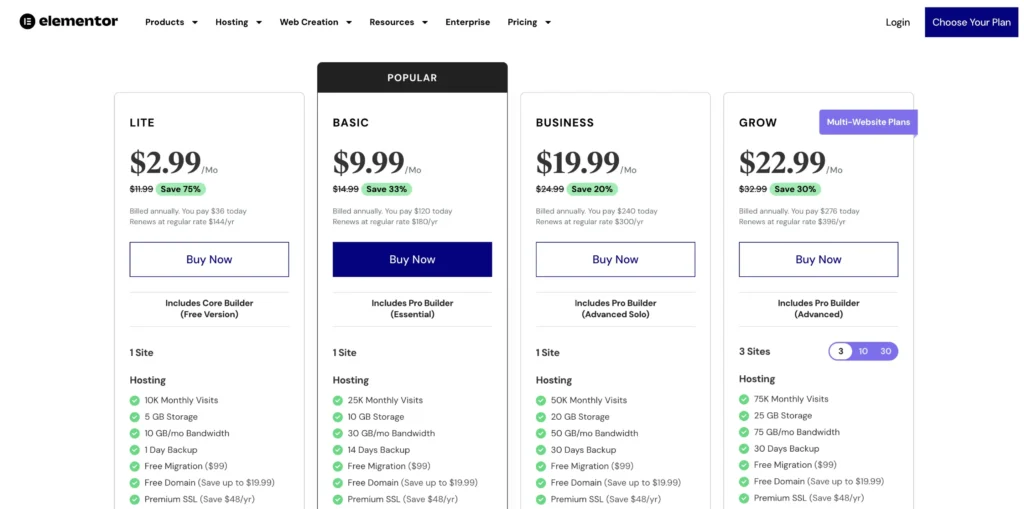1024x509 pixels.
Task: Click checkmark beside Basic Free Domain
Action: pyautogui.click(x=338, y=482)
